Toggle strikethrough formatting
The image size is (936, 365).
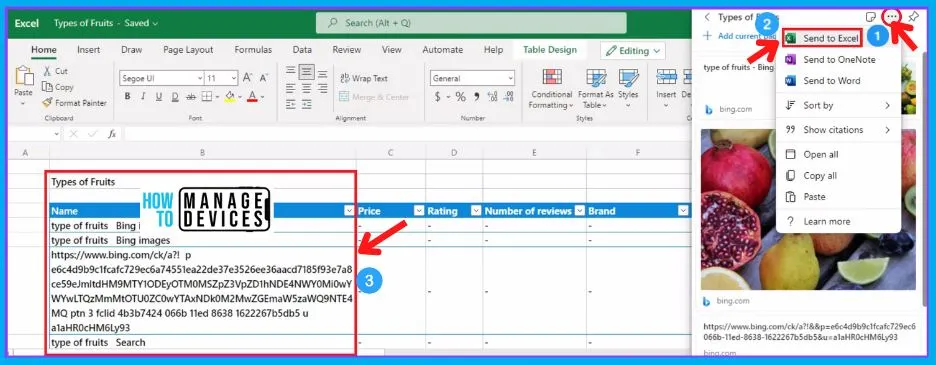point(190,96)
